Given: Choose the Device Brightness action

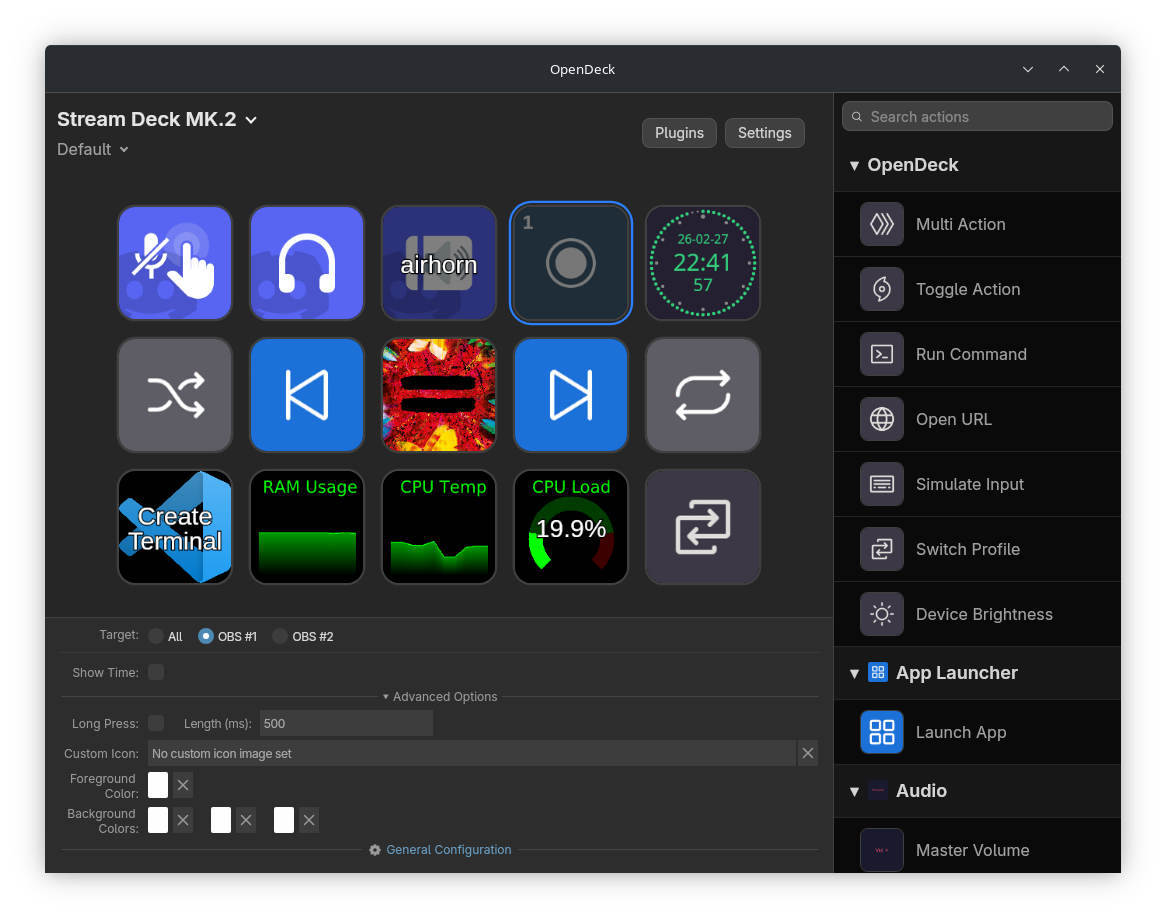Looking at the screenshot, I should (x=983, y=614).
